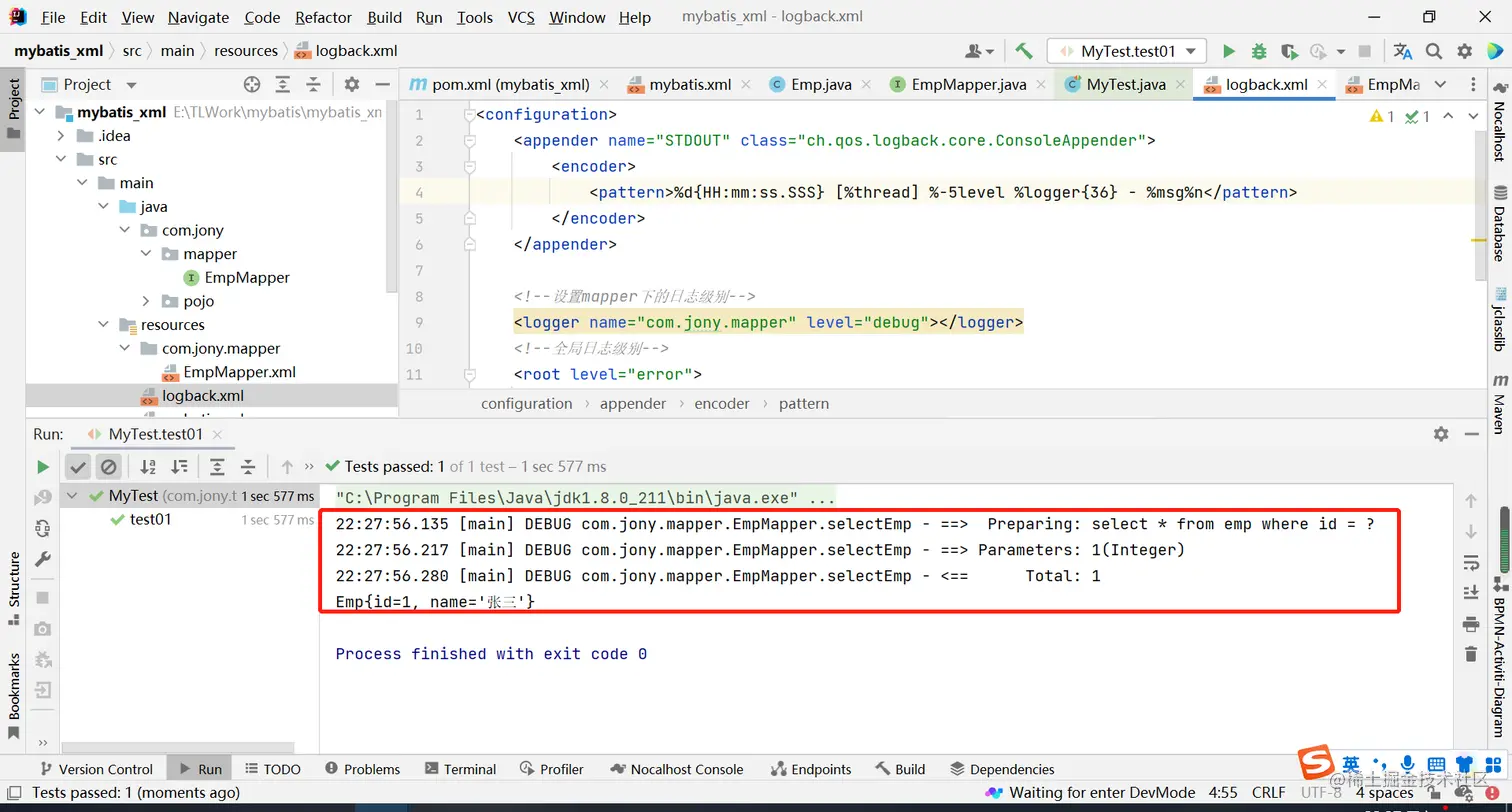Toggle soft-wrap in the console output
1512x812 pixels.
click(x=1470, y=562)
